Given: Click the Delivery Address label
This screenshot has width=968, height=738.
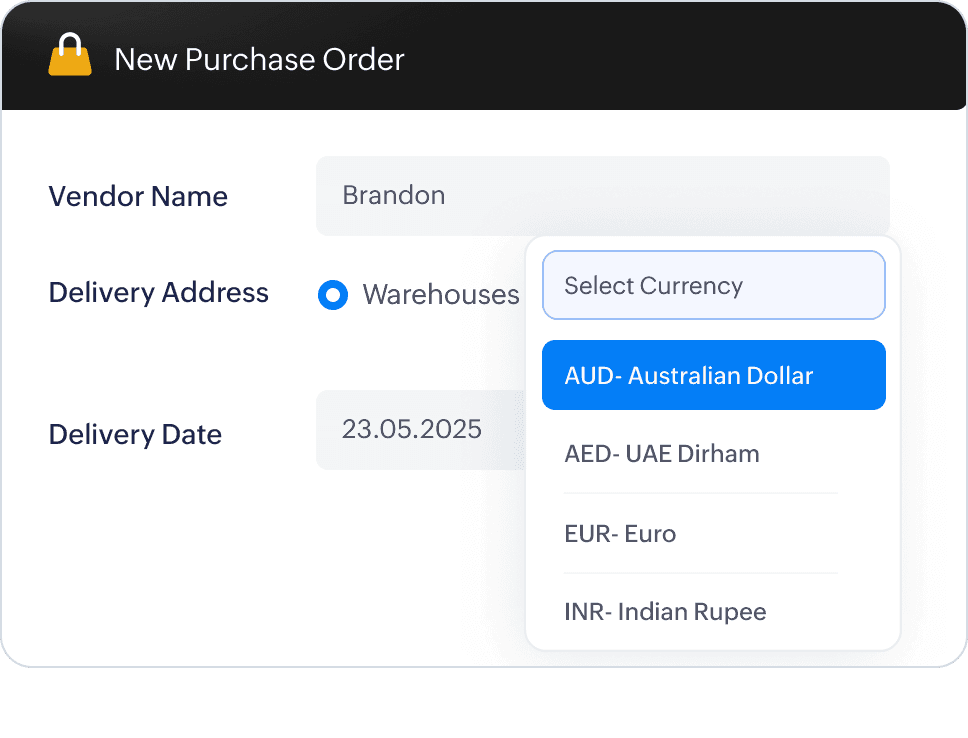Looking at the screenshot, I should click(158, 293).
